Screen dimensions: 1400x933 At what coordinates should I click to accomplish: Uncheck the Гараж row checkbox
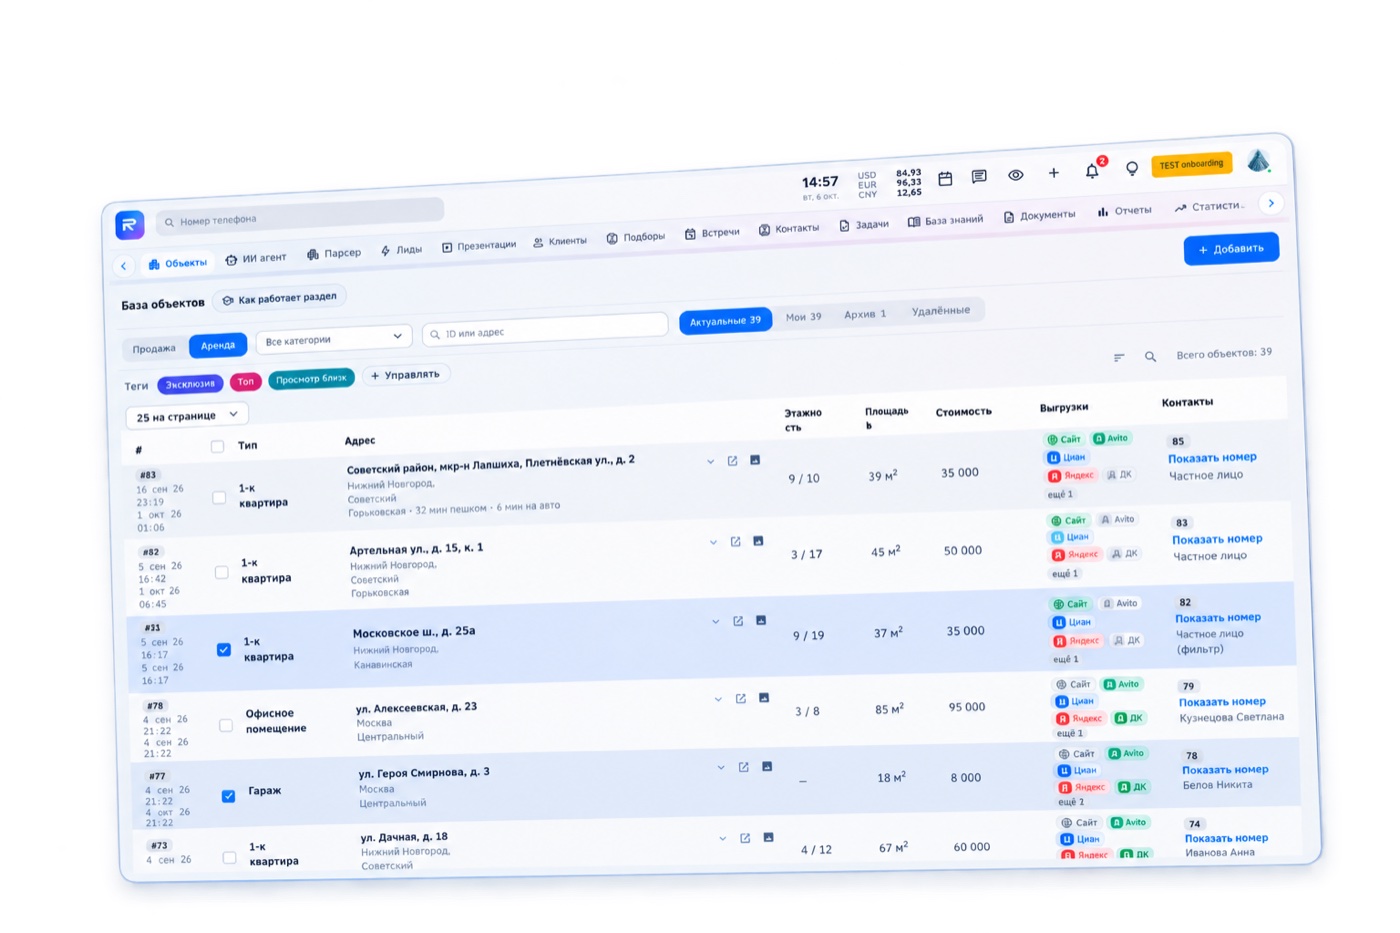228,796
